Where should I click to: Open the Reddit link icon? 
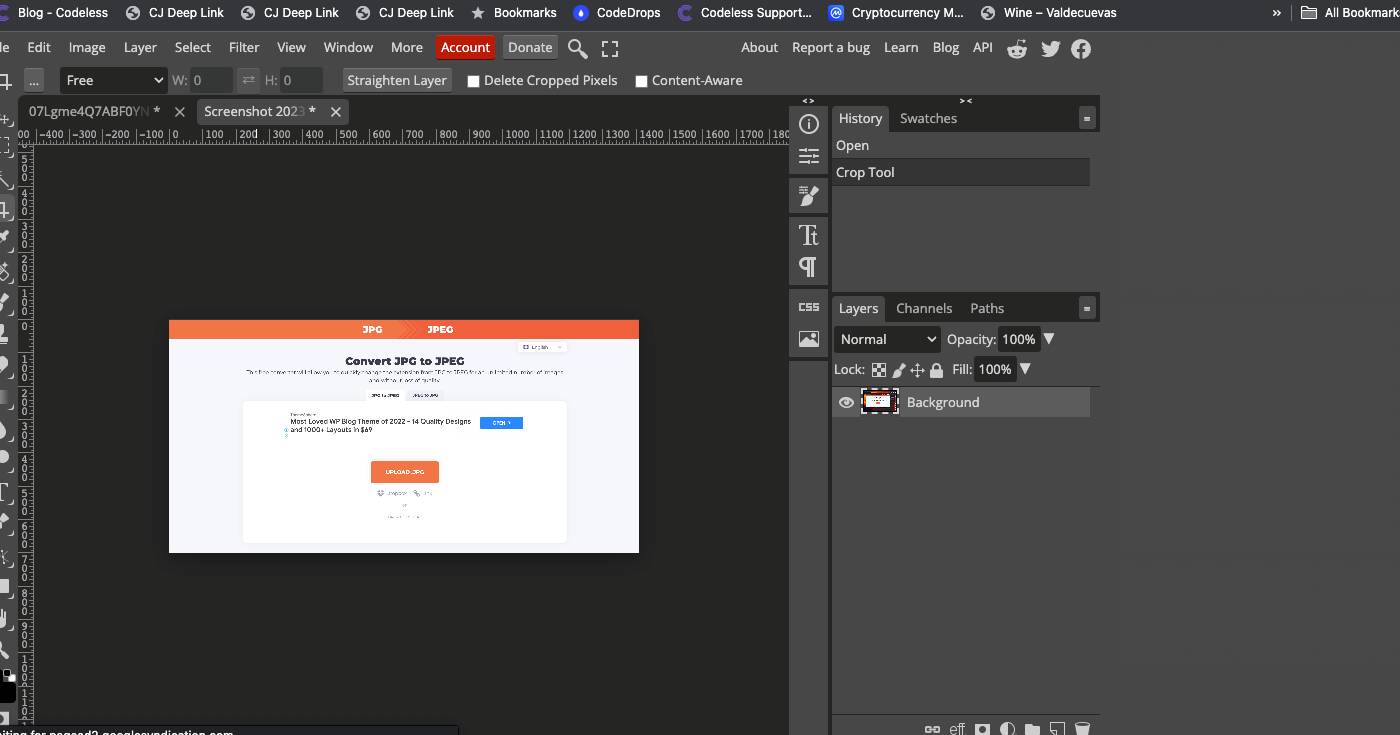click(x=1017, y=49)
